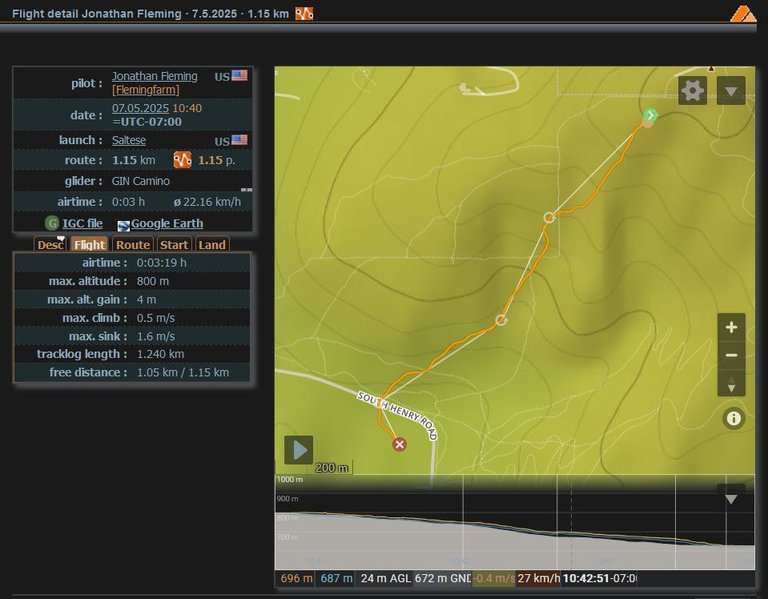Click the 27 km/h speed readout

[x=538, y=578]
